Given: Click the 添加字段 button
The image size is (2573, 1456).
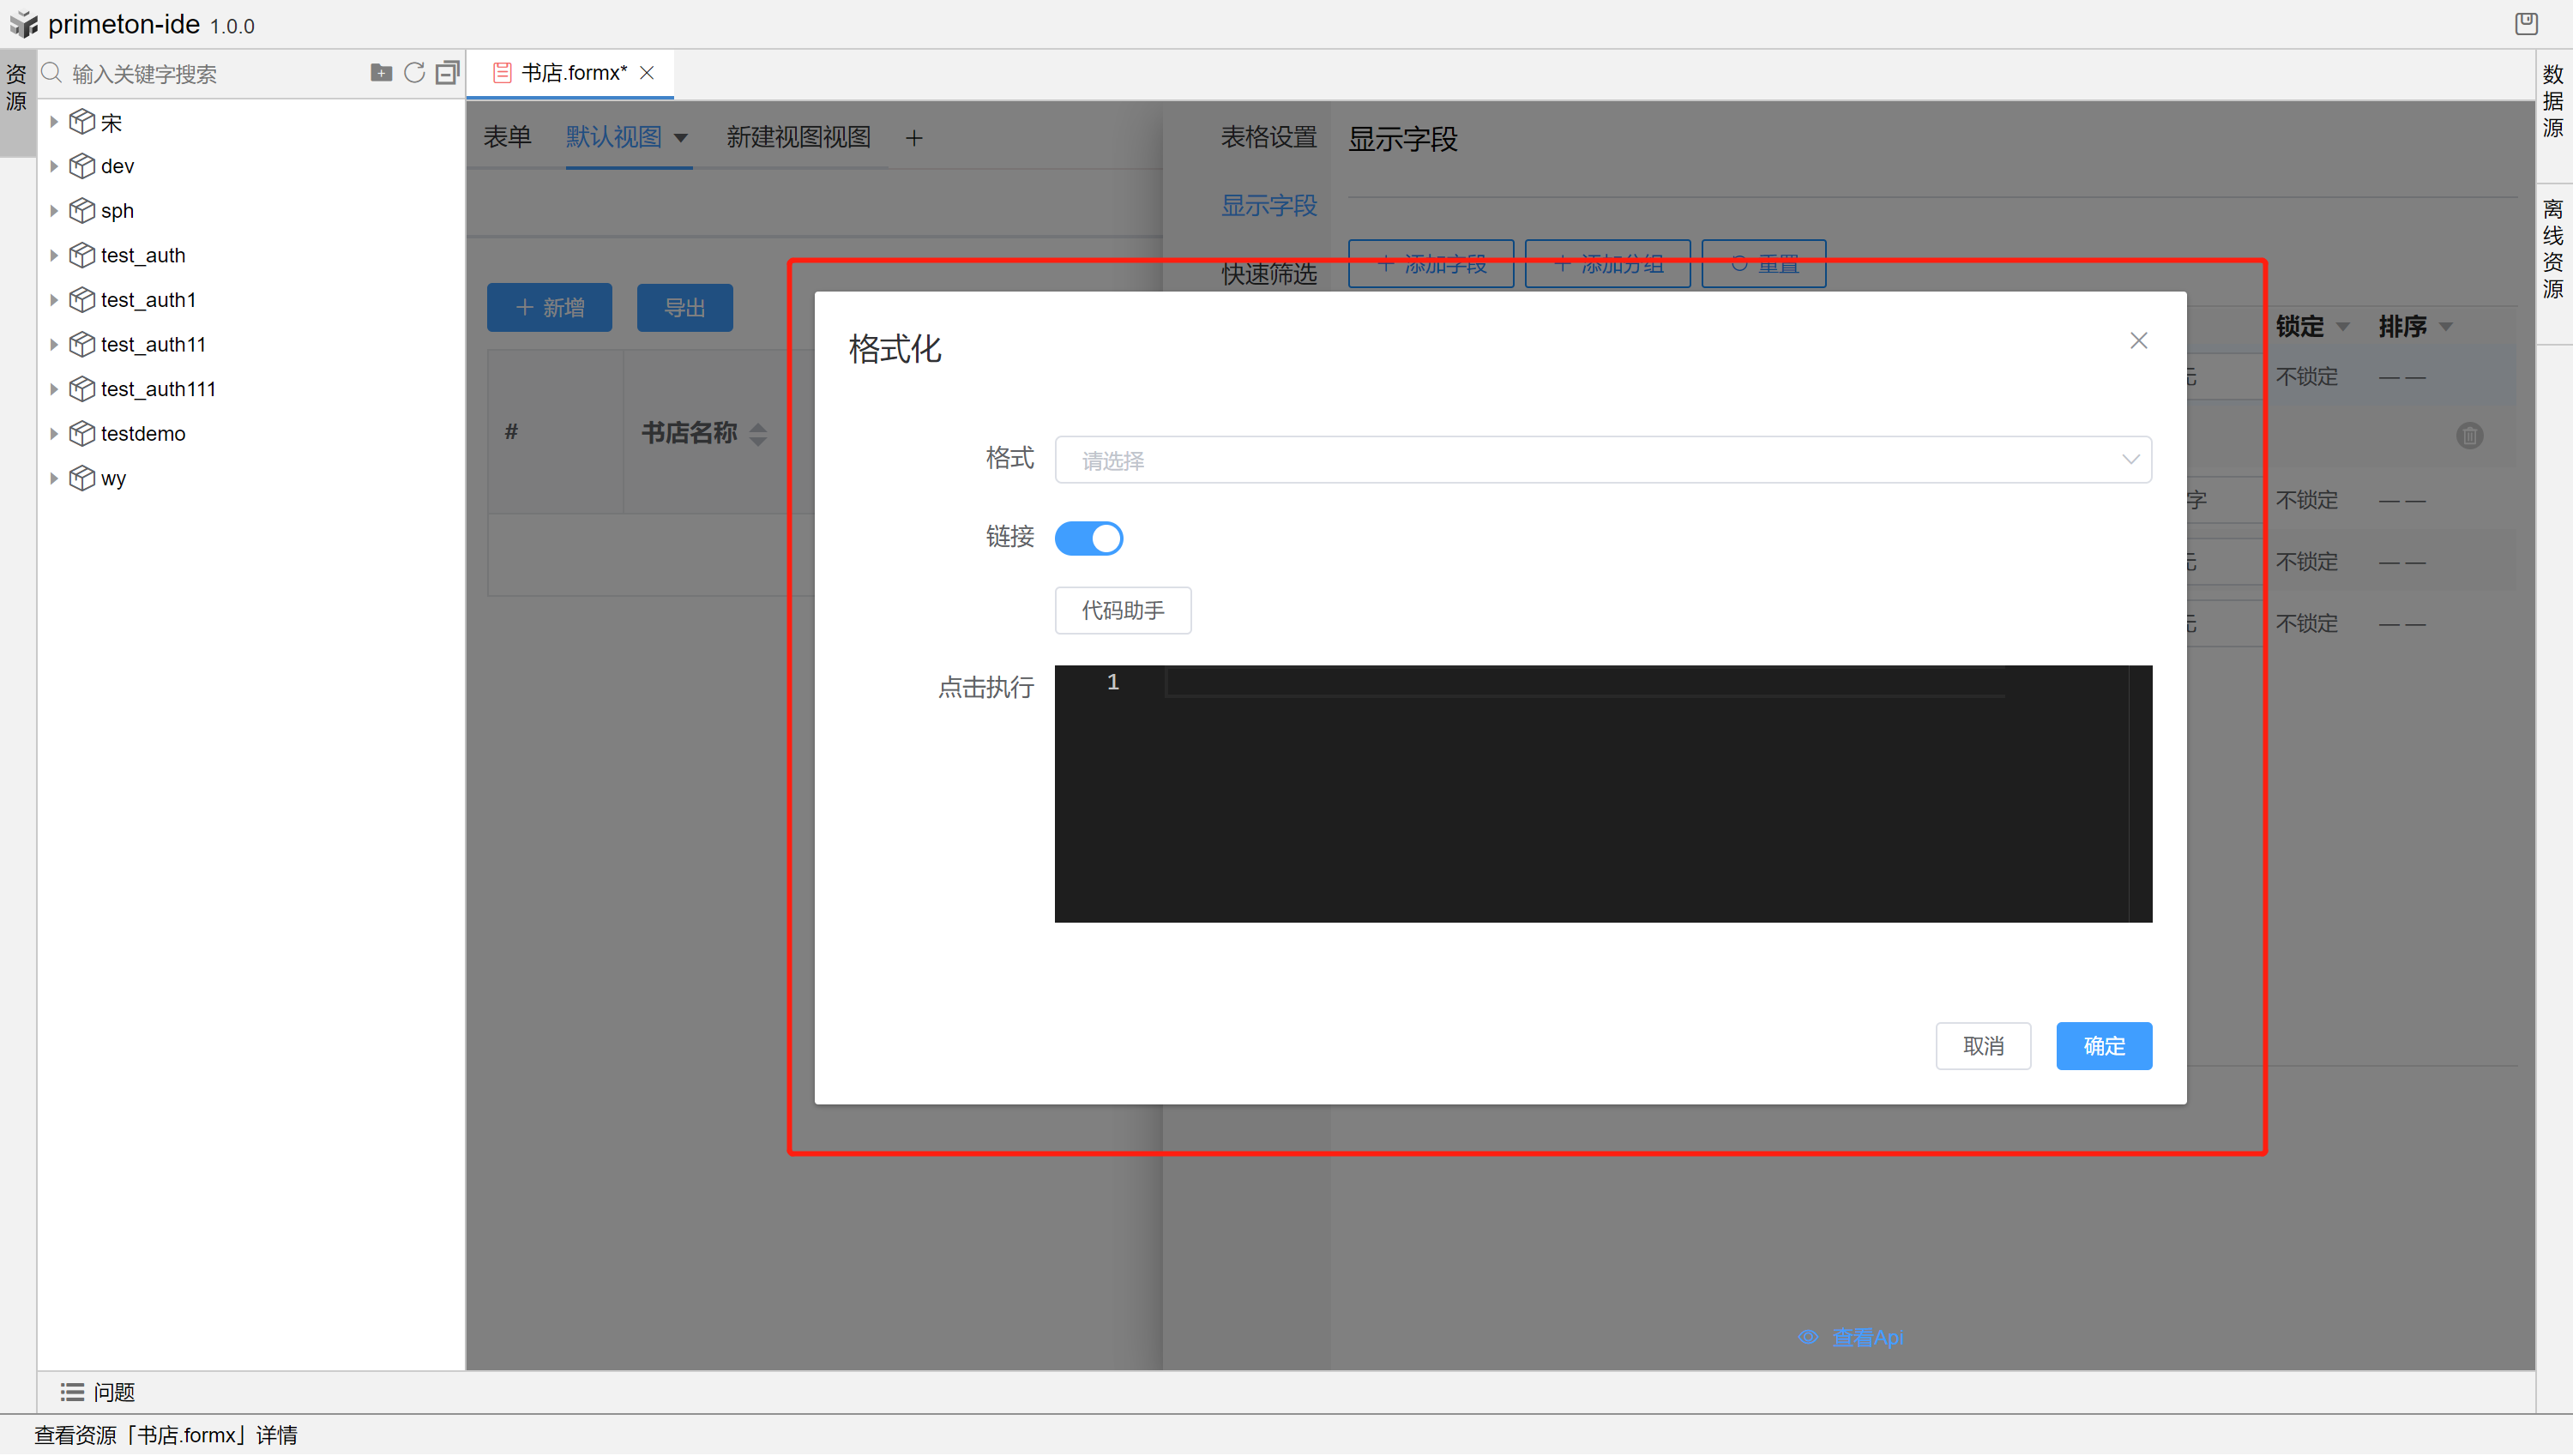Looking at the screenshot, I should (x=1431, y=264).
